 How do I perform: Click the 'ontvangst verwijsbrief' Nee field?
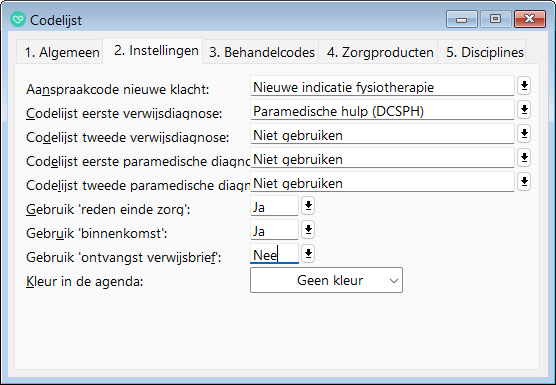(x=274, y=254)
